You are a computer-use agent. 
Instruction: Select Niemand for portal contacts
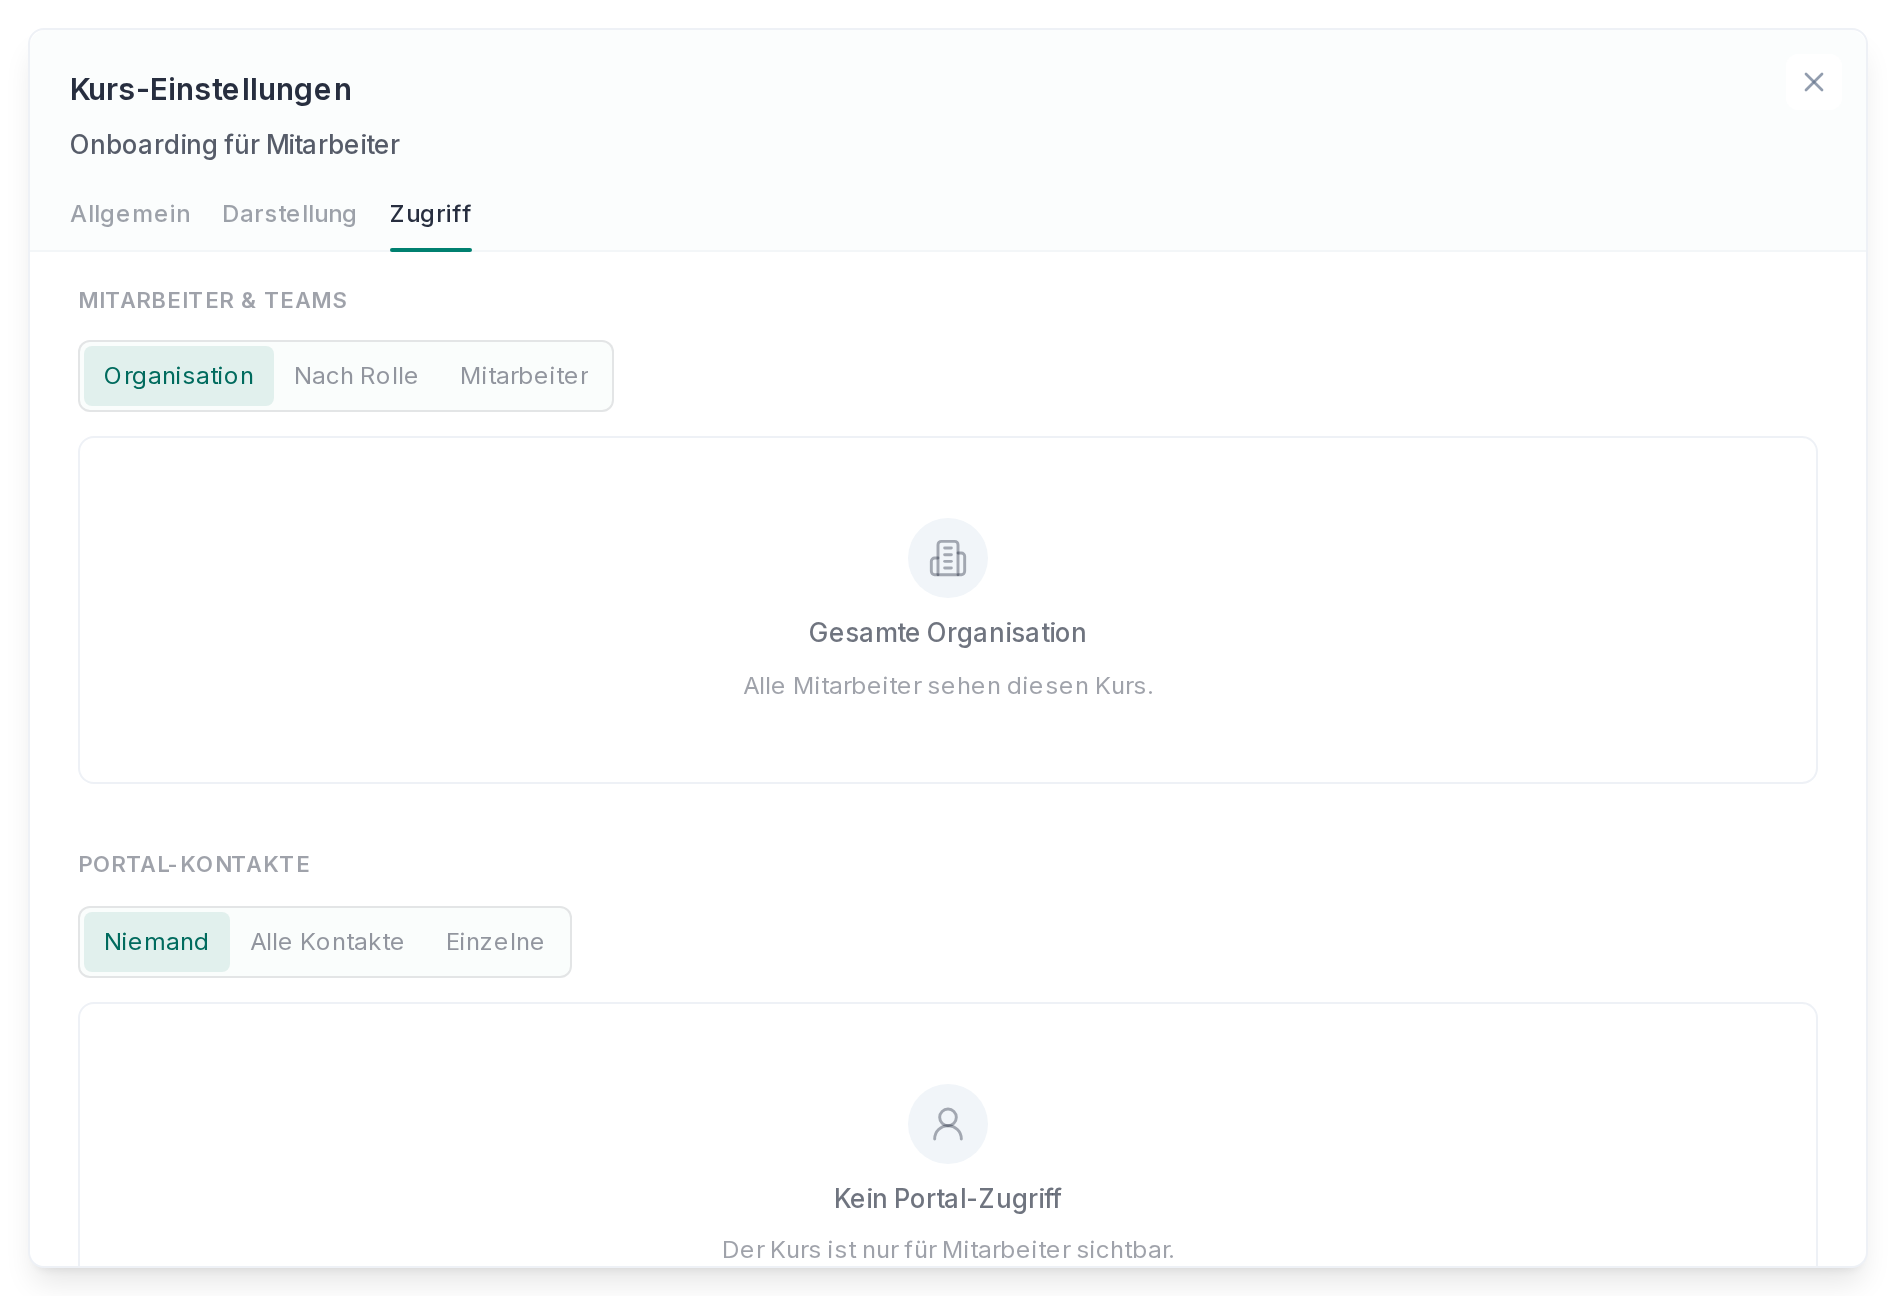tap(157, 942)
